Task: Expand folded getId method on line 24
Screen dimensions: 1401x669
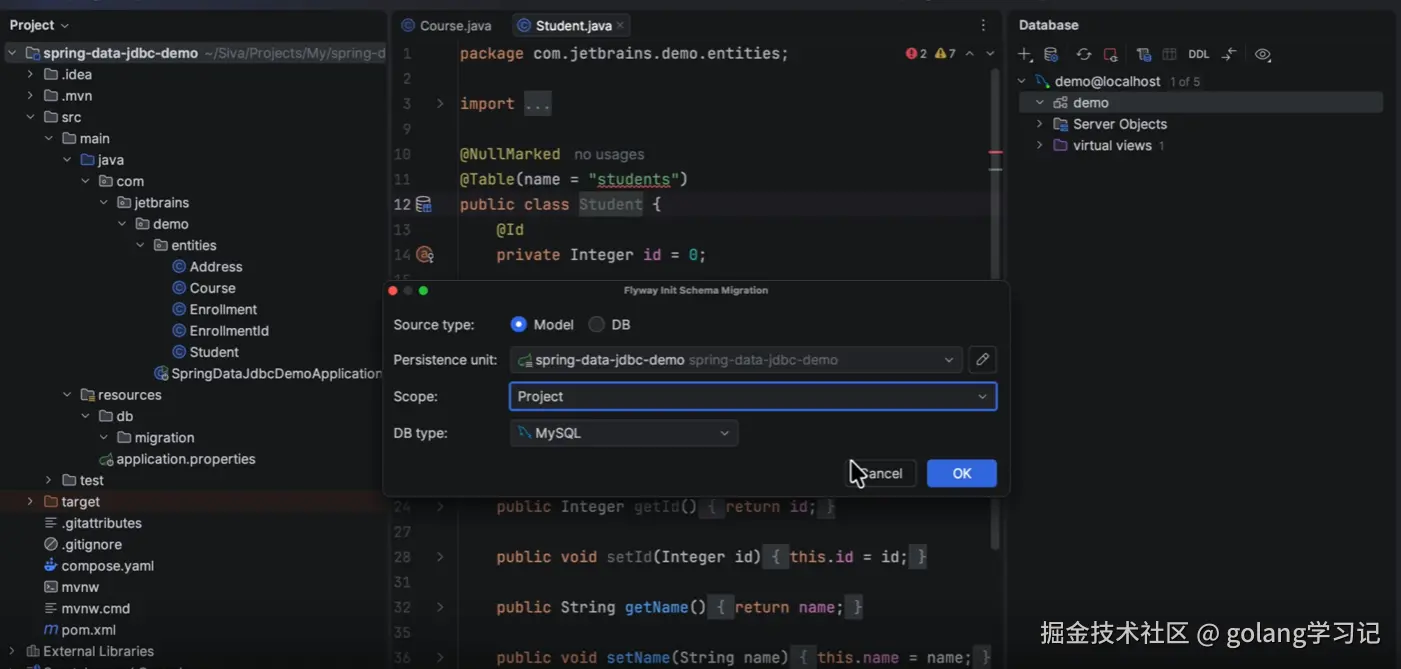Action: pos(440,507)
